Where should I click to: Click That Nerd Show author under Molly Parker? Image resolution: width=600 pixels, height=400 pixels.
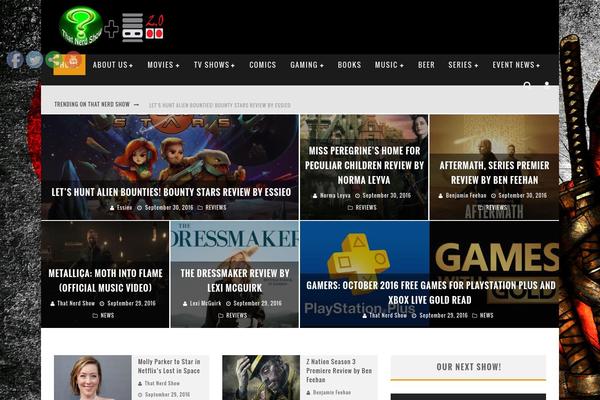(162, 384)
